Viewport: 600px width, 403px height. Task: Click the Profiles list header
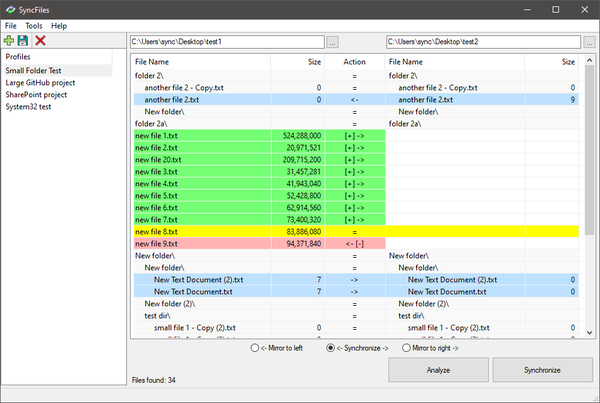(x=57, y=57)
